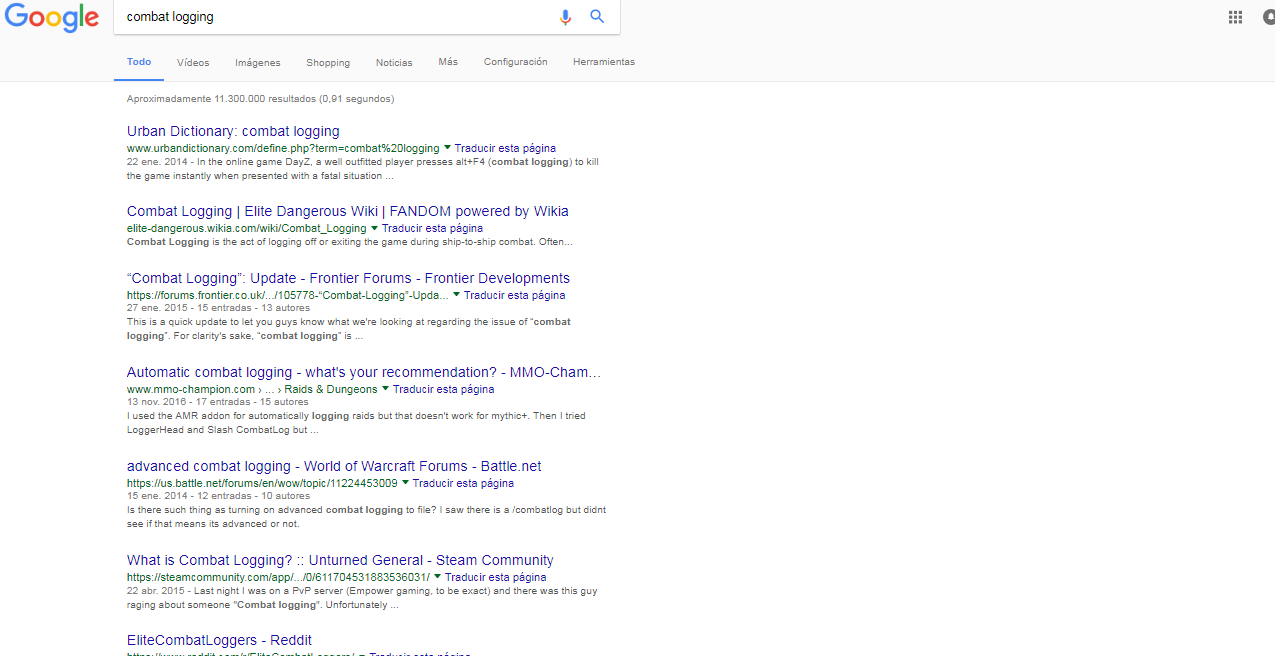Expand arrow next to steamcommunity.com URL

click(437, 577)
